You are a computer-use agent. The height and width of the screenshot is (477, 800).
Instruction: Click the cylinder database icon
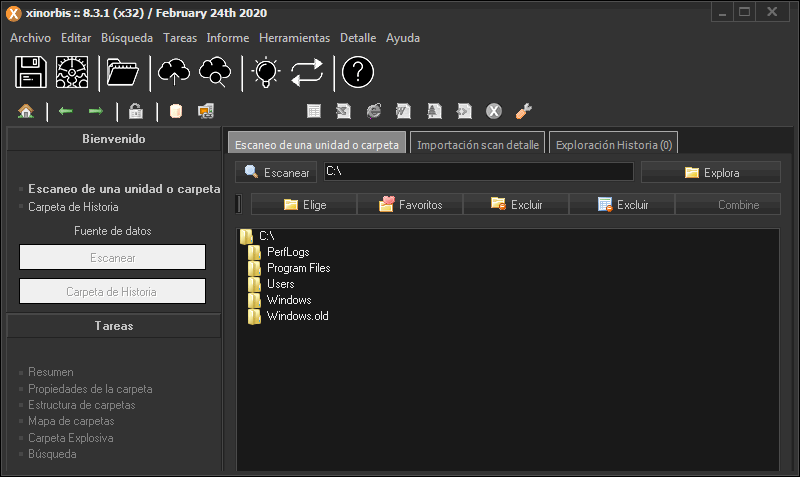[x=176, y=111]
